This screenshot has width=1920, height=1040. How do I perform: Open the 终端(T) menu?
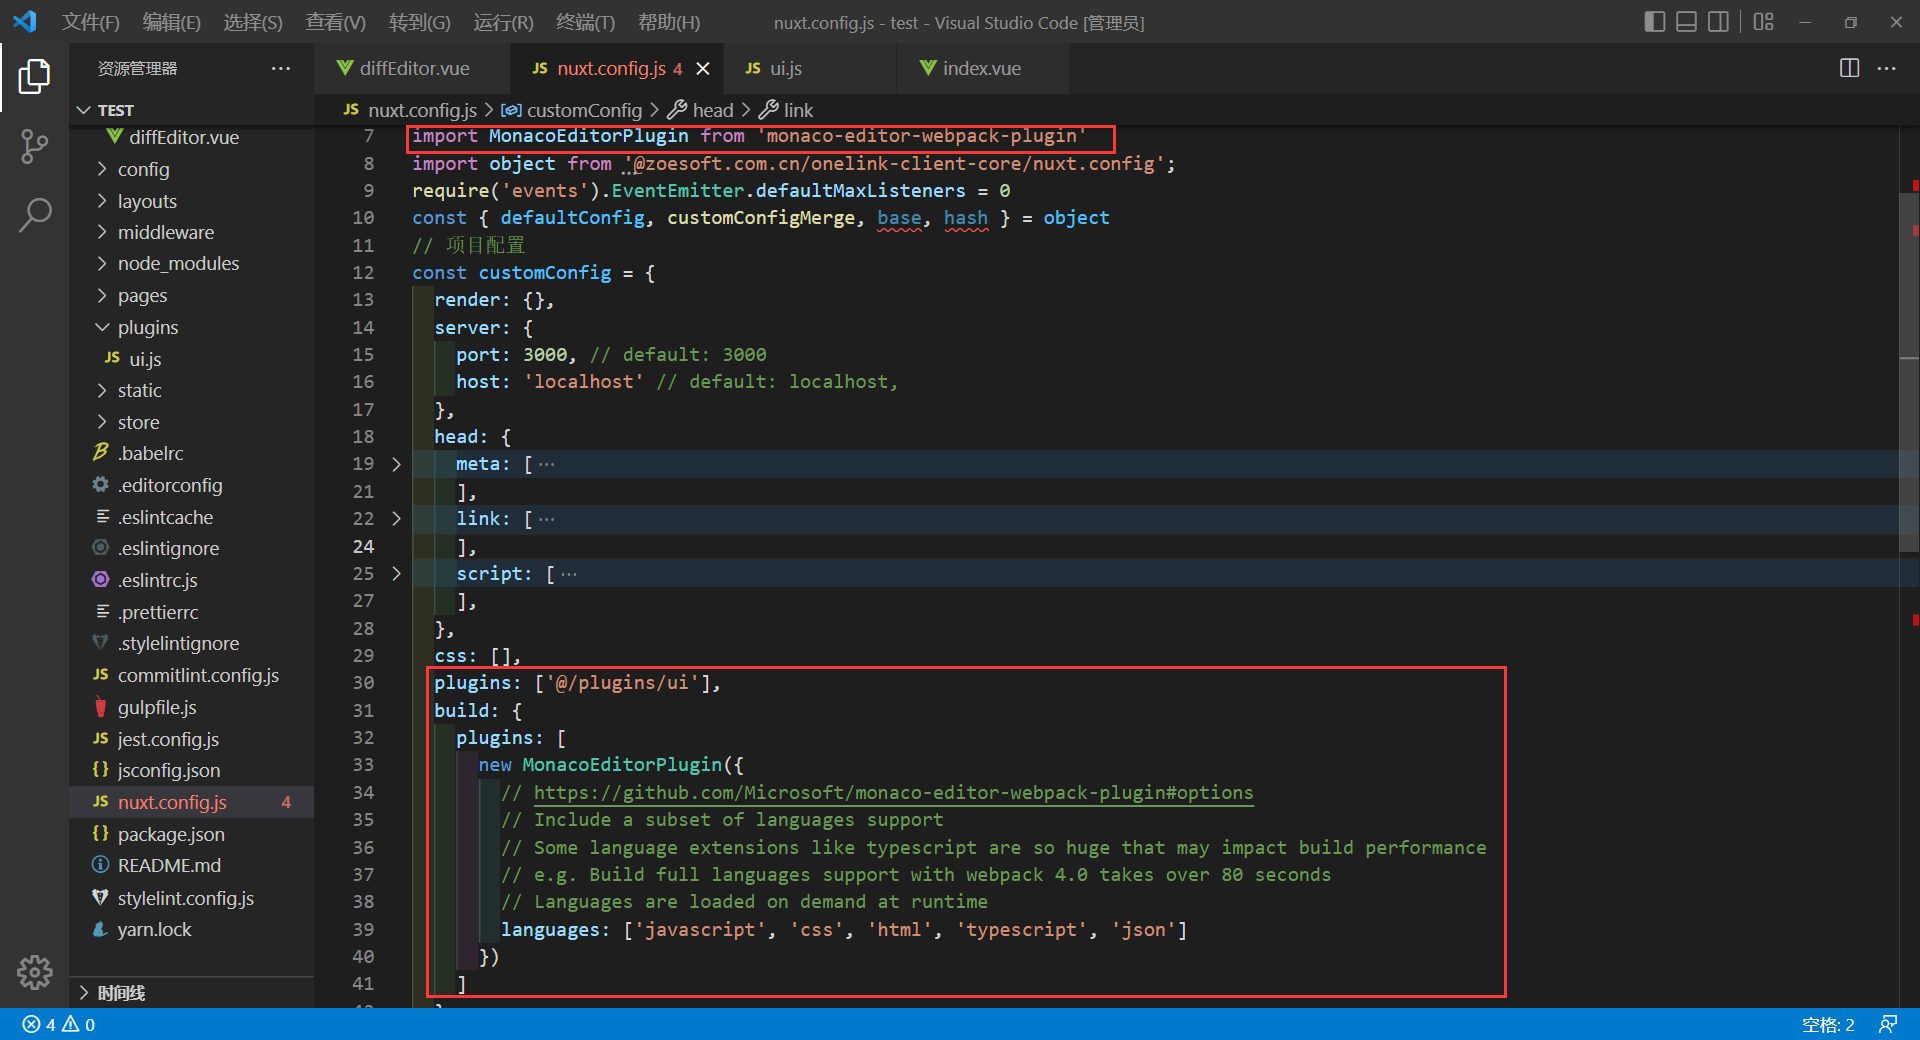[x=586, y=22]
